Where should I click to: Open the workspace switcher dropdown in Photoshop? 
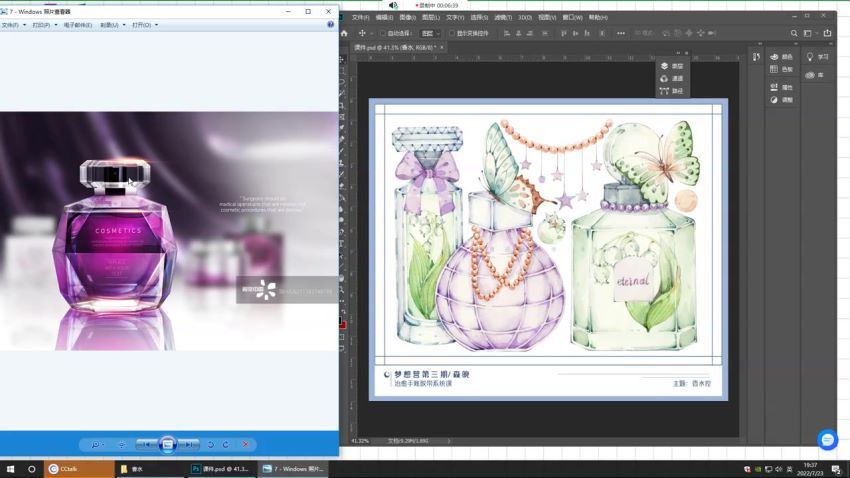pyautogui.click(x=810, y=33)
